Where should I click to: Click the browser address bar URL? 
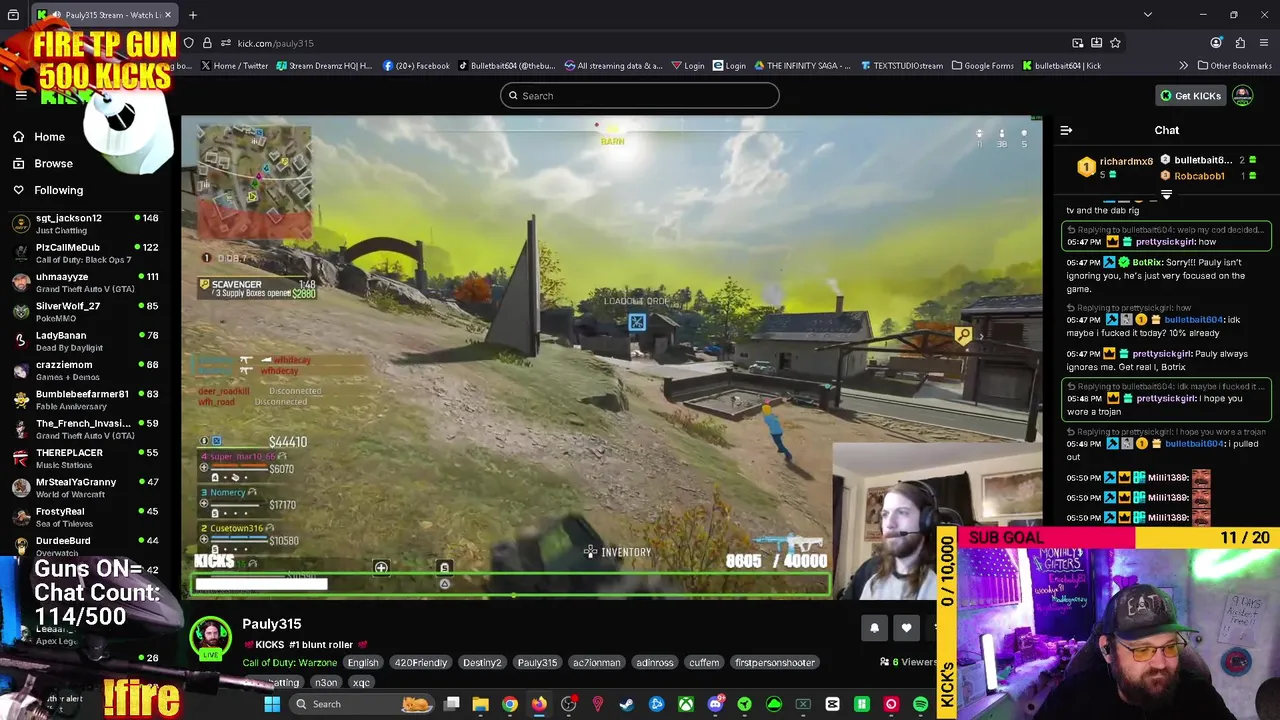point(276,43)
